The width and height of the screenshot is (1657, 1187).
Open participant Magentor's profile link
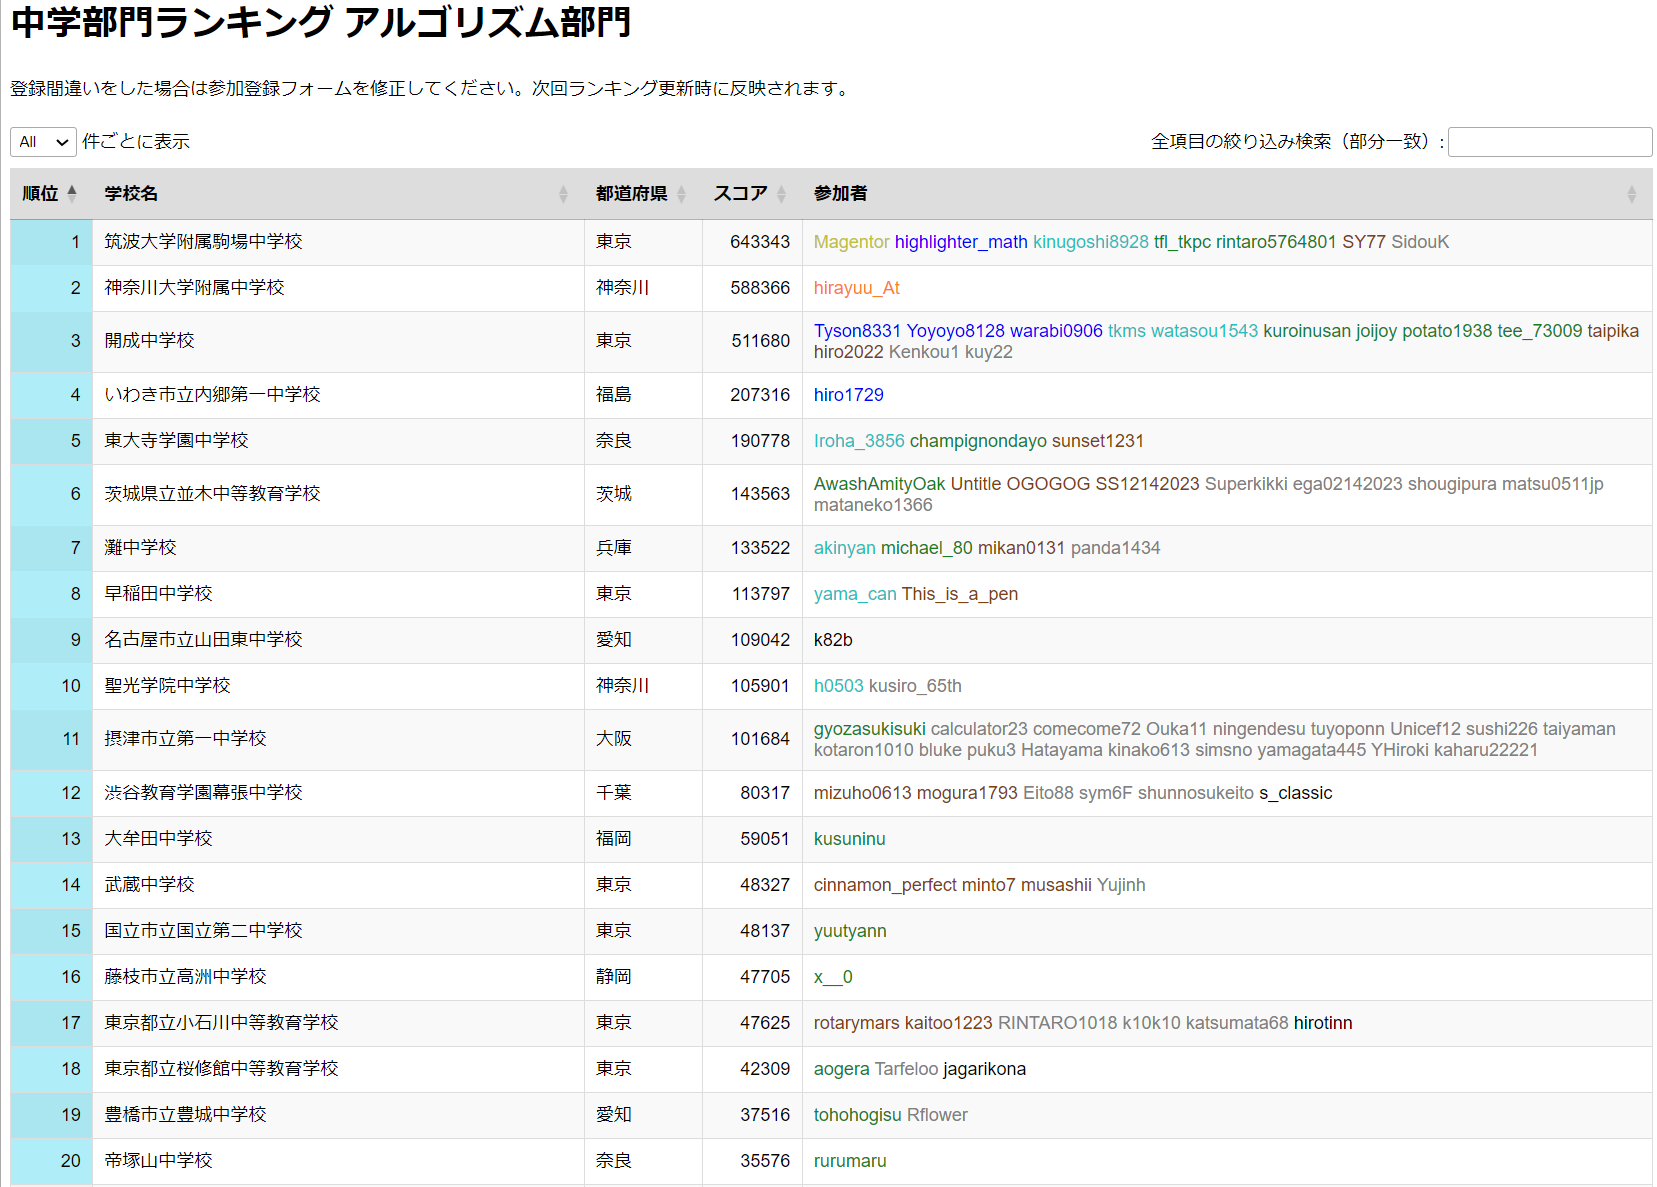[x=851, y=242]
